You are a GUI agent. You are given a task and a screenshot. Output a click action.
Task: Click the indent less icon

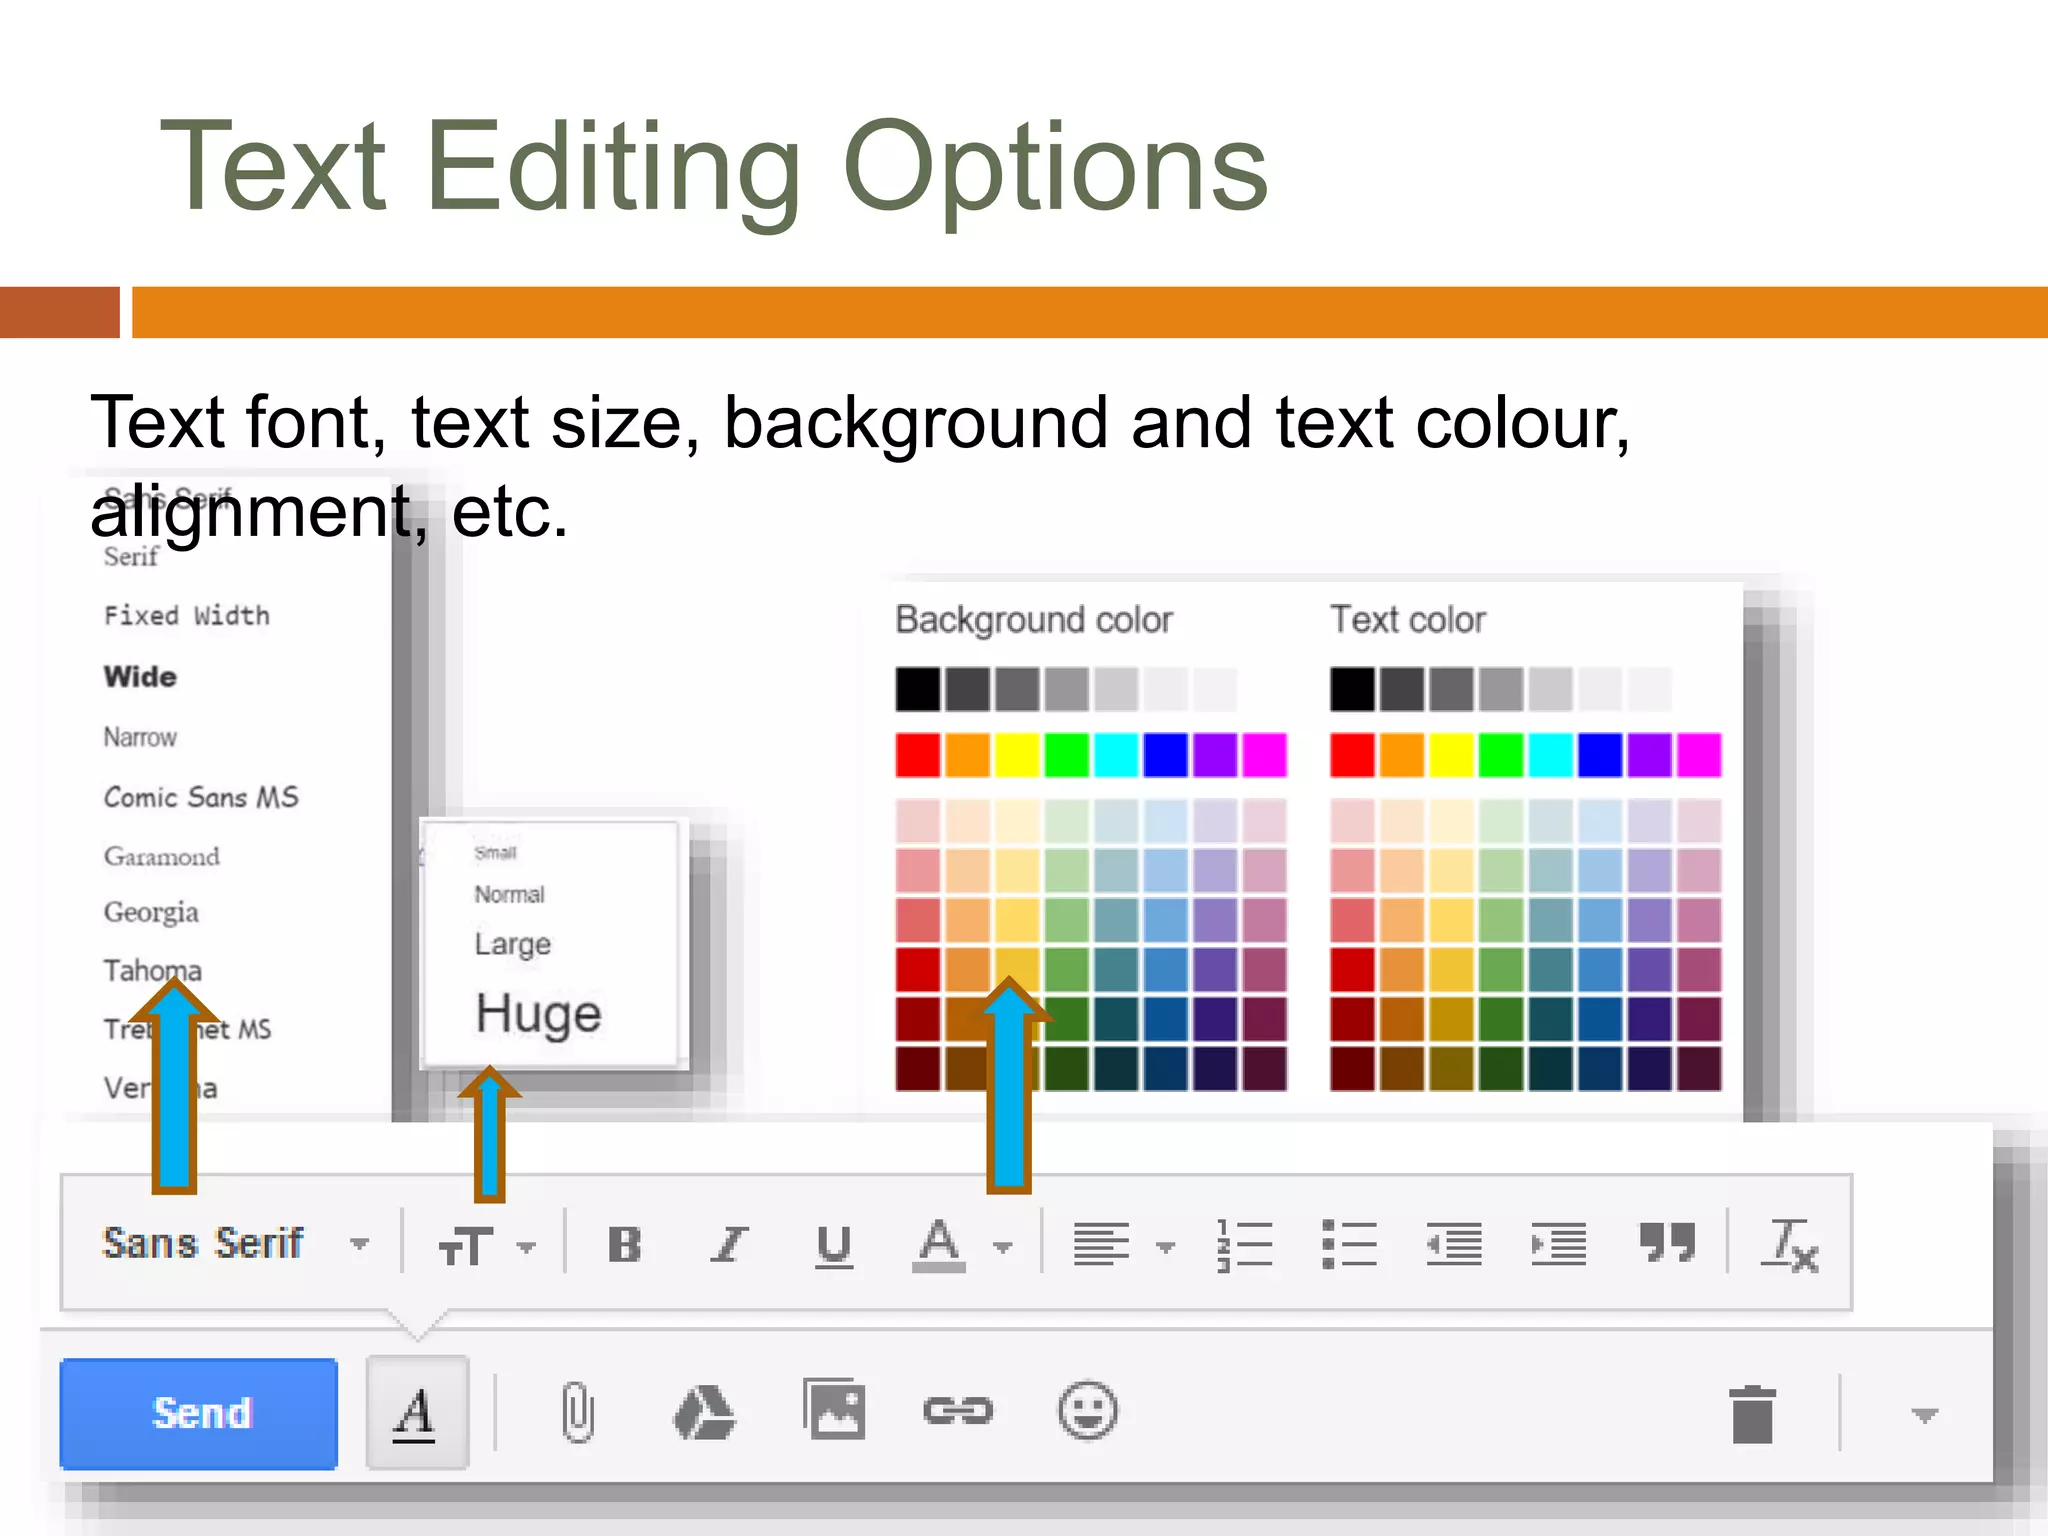[x=1454, y=1245]
